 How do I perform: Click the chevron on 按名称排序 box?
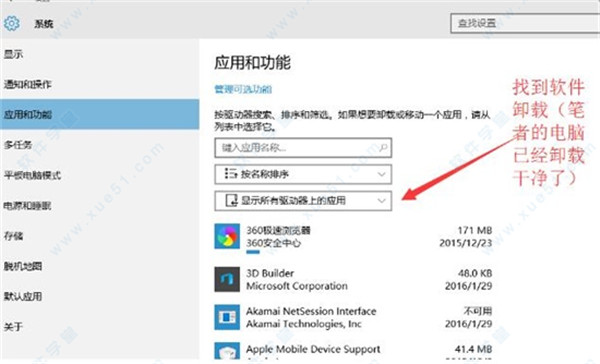(x=381, y=175)
